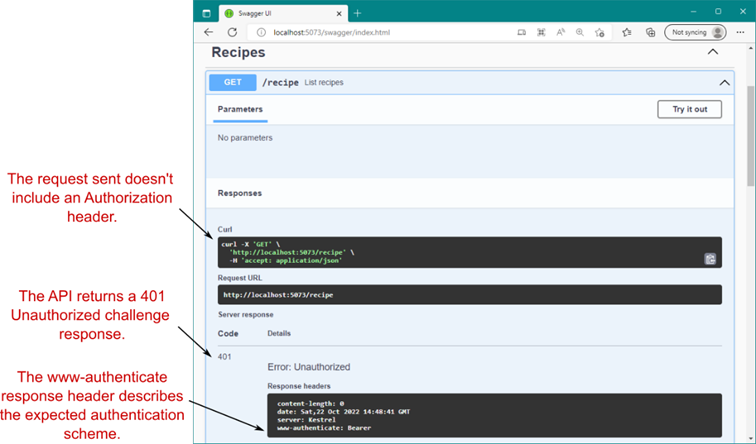The width and height of the screenshot is (756, 444).
Task: Activate the Read aloud icon
Action: click(560, 32)
